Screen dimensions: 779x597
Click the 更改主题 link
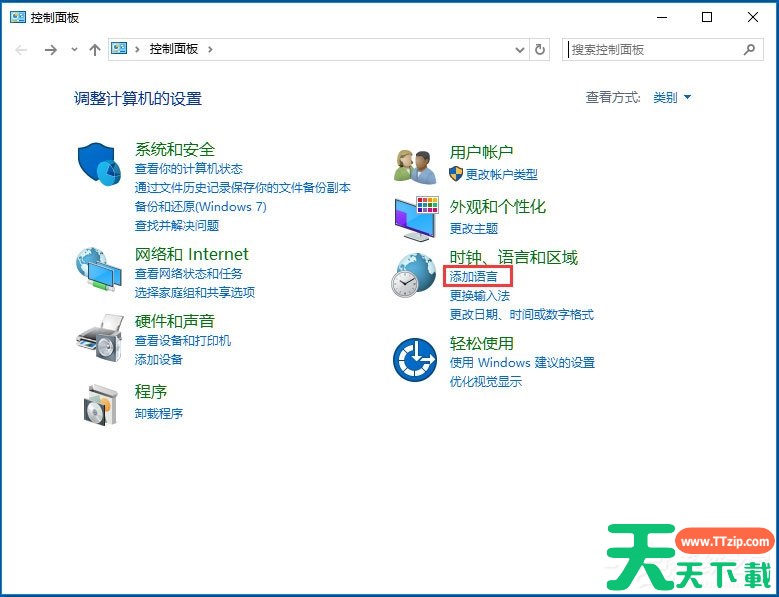click(x=473, y=228)
